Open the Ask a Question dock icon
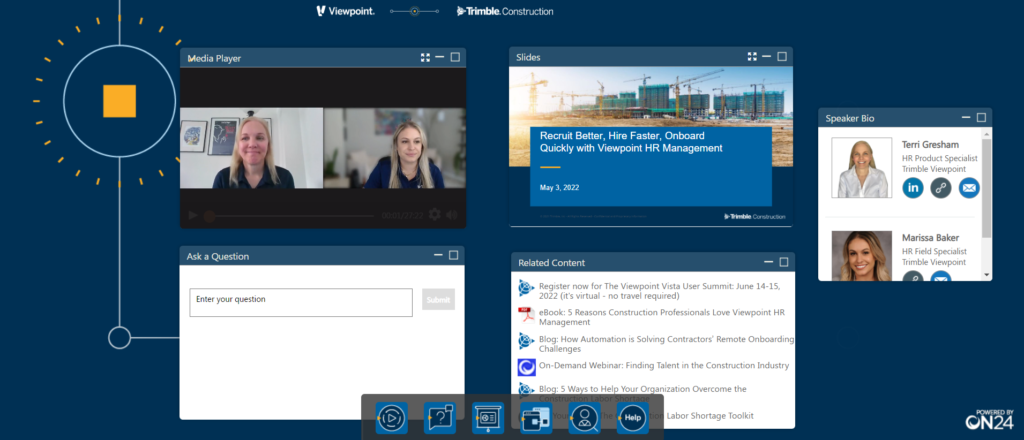This screenshot has height=440, width=1024. pos(440,418)
